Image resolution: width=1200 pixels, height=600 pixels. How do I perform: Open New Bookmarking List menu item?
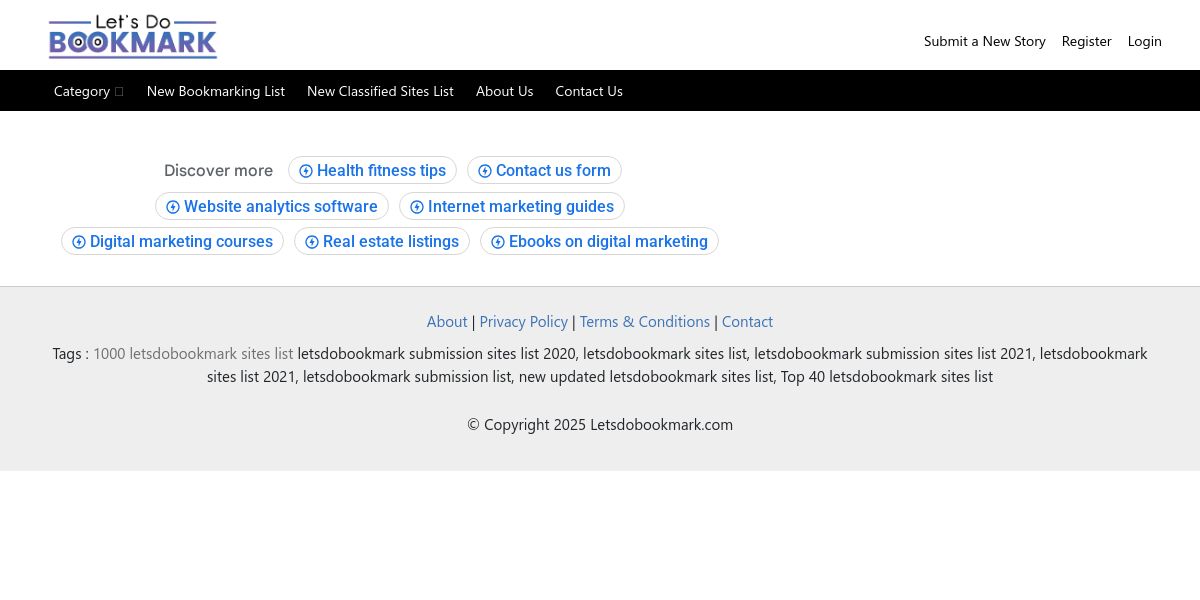point(216,91)
